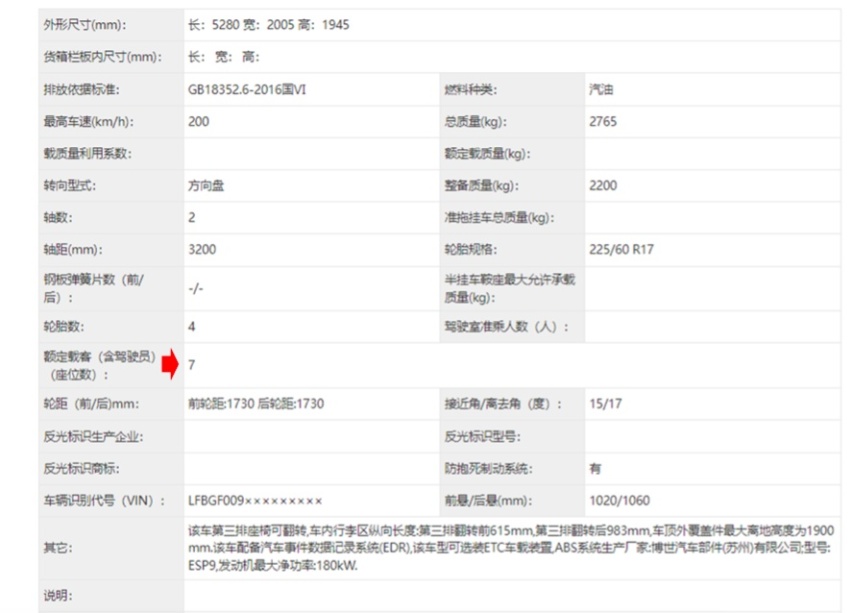Select fuel type value 汽油
This screenshot has width=852, height=613.
coord(601,90)
